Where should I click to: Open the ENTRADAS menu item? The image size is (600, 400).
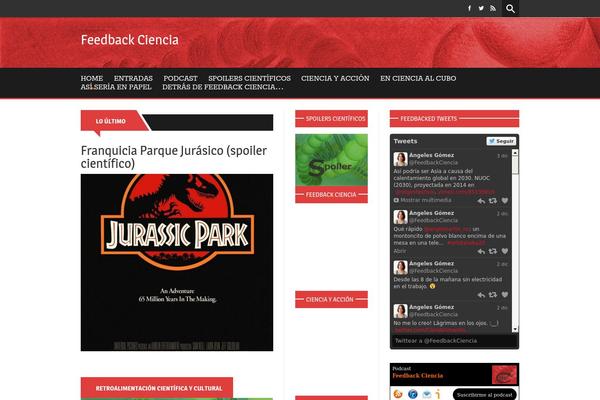[133, 78]
